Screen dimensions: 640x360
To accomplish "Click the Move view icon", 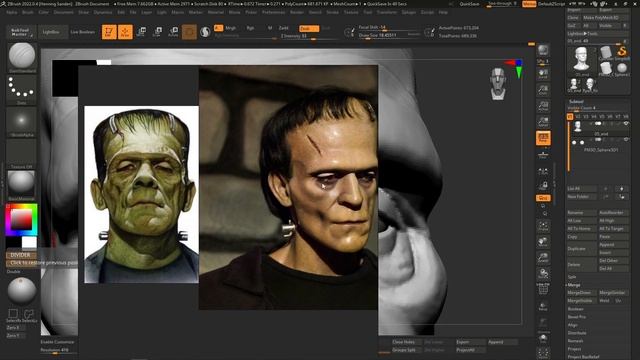I will point(543,242).
